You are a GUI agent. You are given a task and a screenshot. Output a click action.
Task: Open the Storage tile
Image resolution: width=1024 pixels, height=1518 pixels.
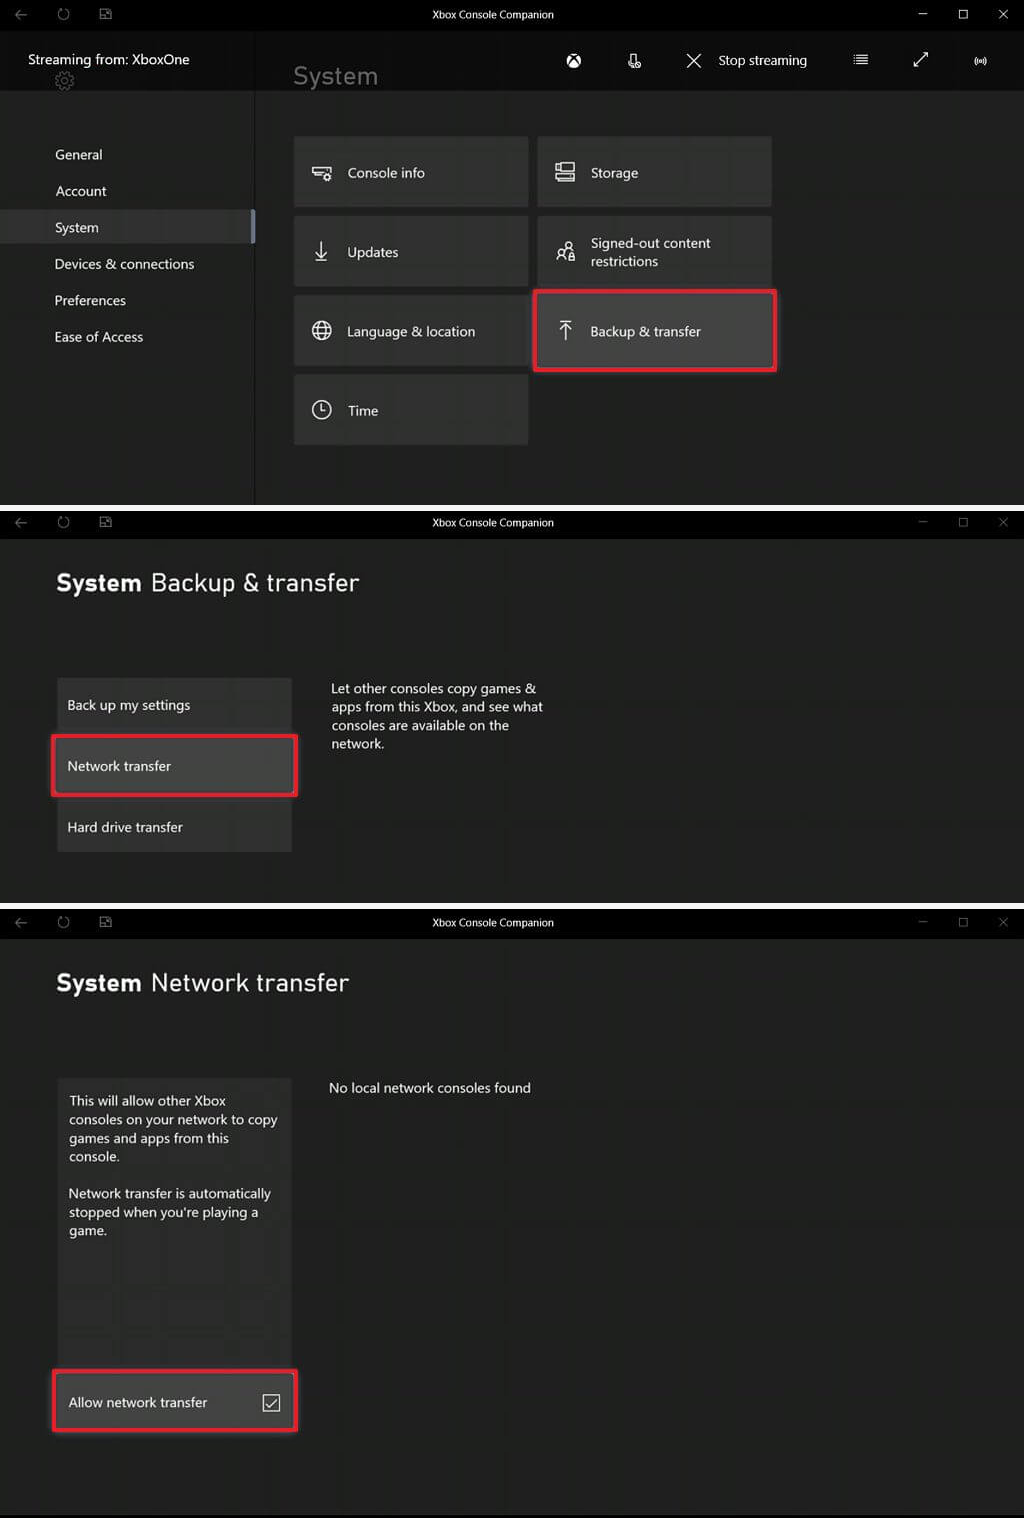654,172
